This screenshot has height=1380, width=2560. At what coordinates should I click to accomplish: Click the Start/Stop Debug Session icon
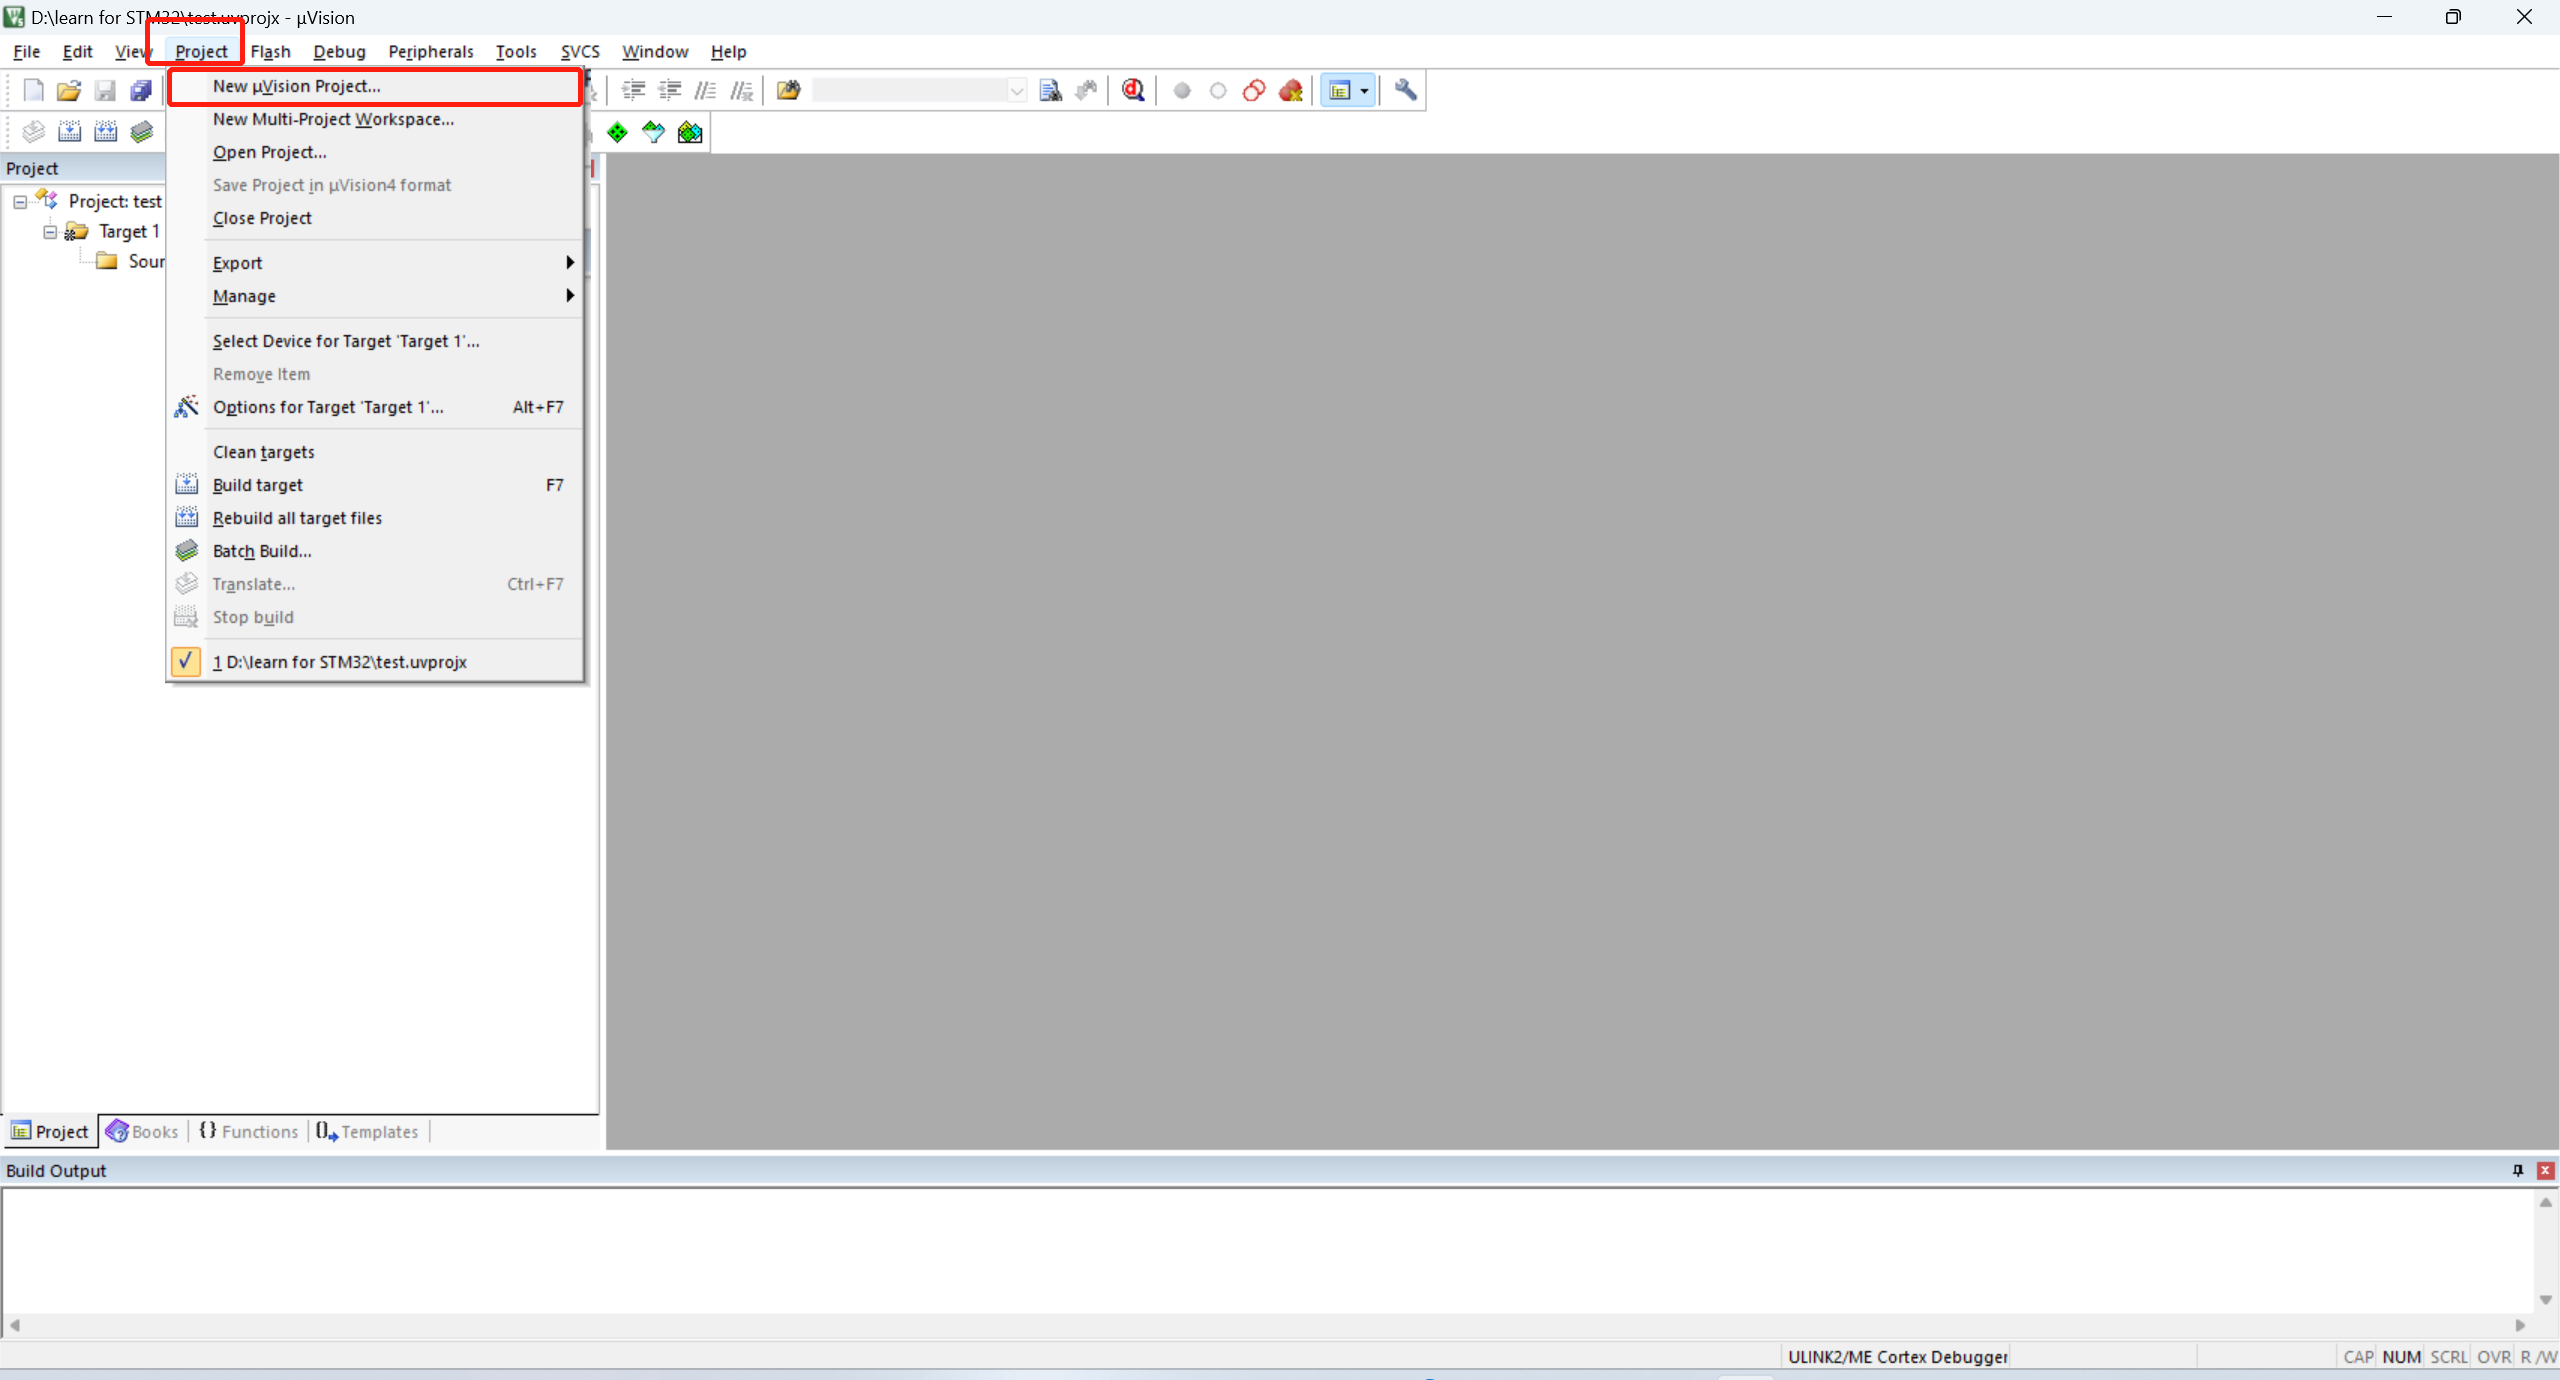pos(1132,90)
